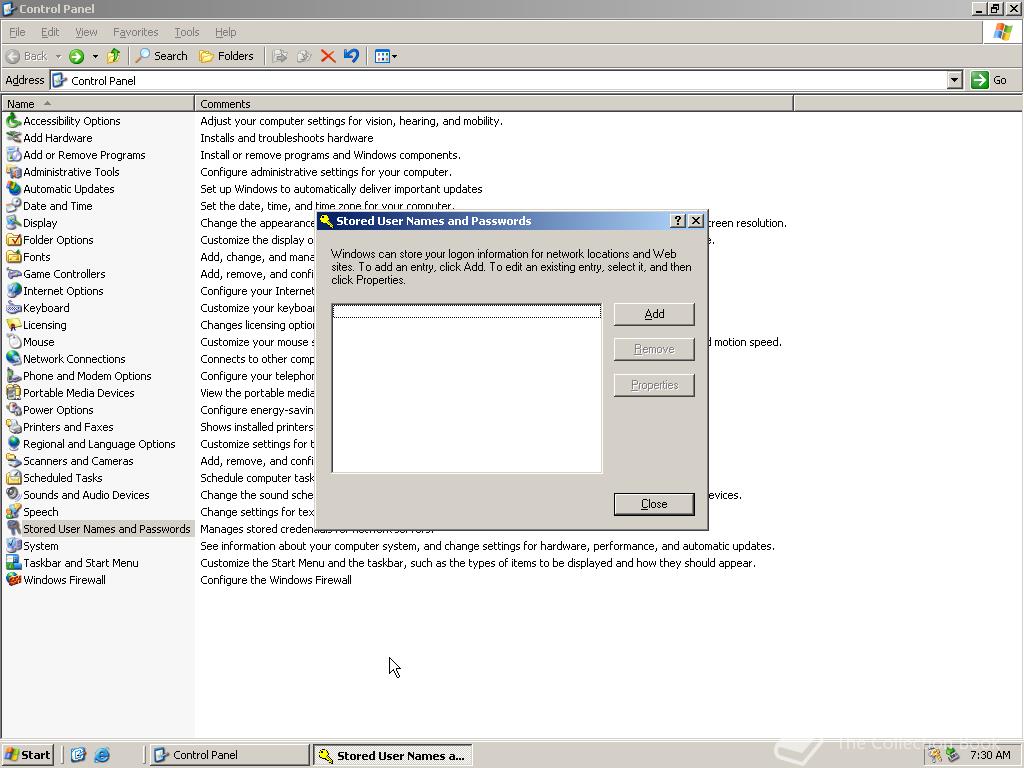The width and height of the screenshot is (1024, 768).
Task: Open Taskbar and Start Menu icon
Action: (14, 562)
